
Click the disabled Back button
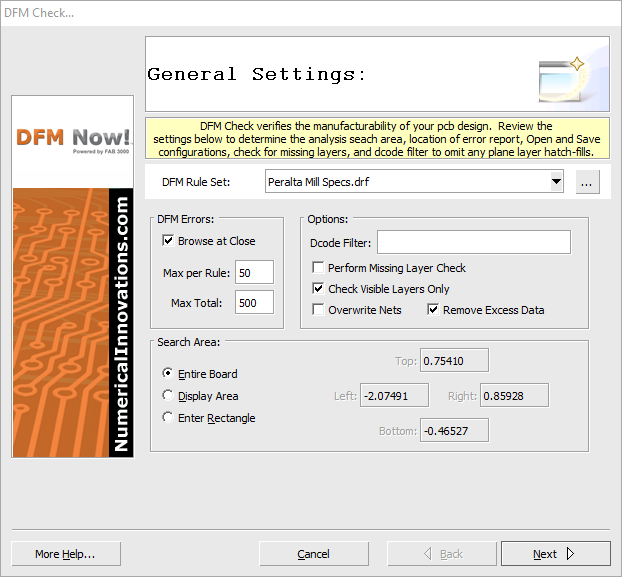(442, 554)
